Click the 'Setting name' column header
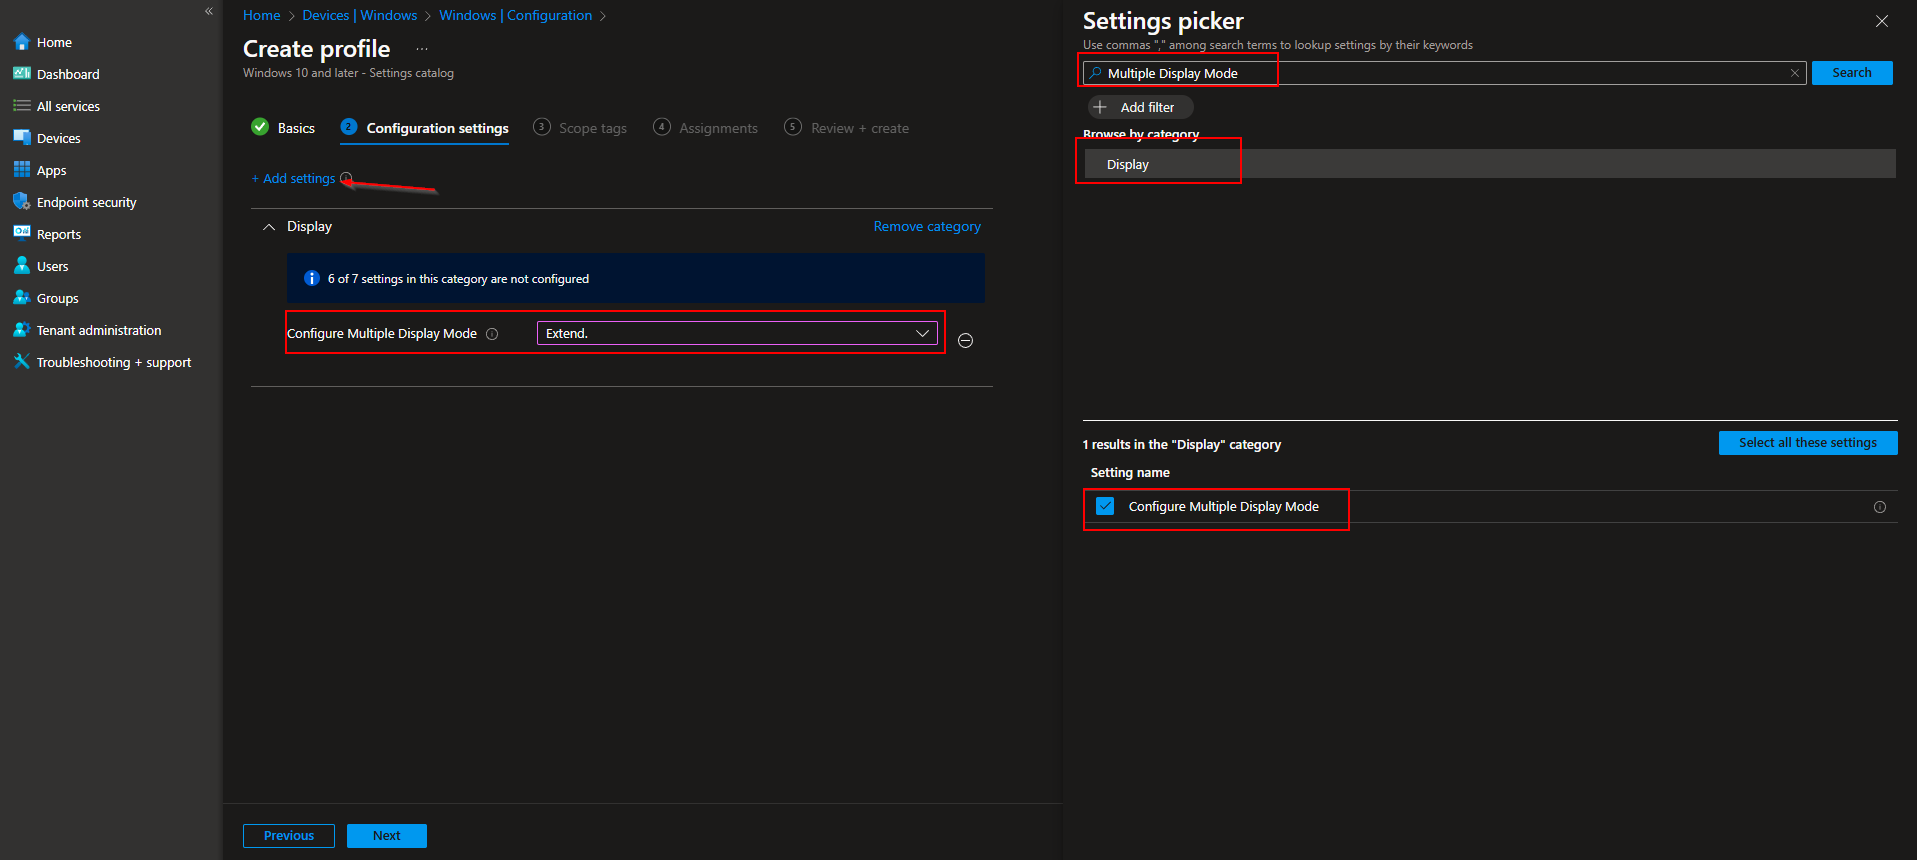1917x860 pixels. pyautogui.click(x=1130, y=473)
